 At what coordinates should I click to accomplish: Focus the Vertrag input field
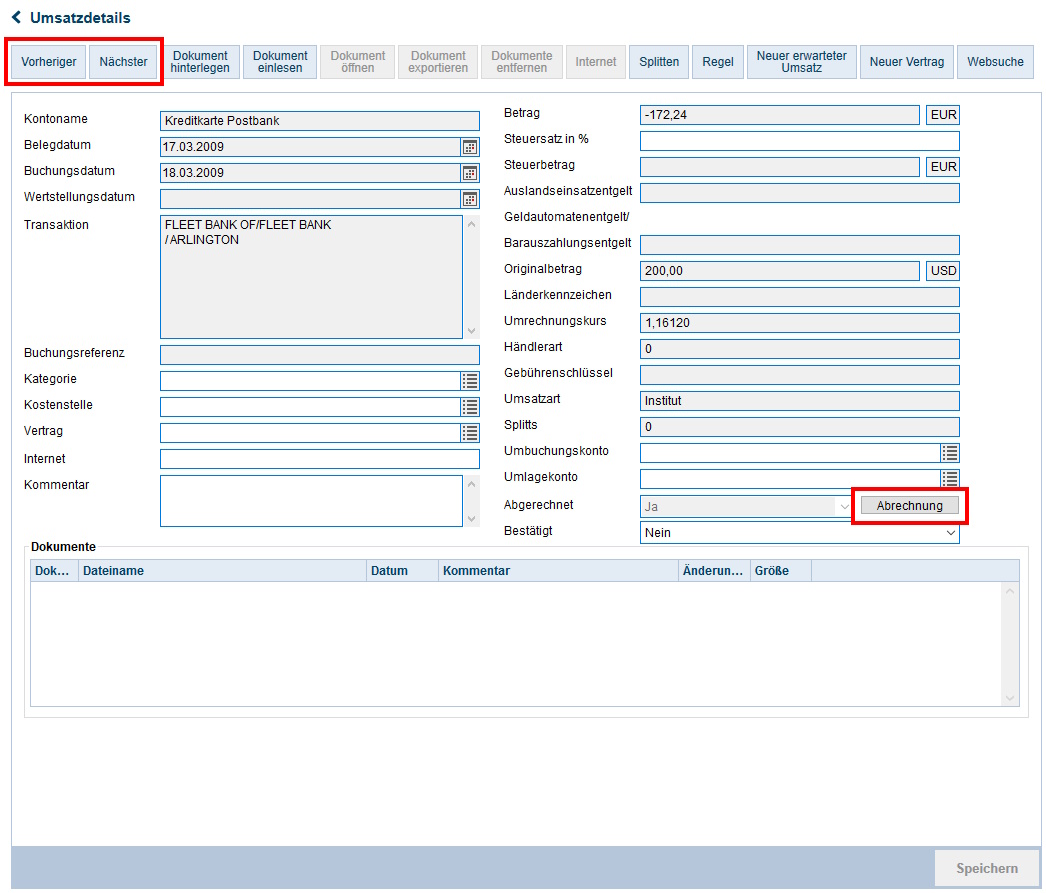pyautogui.click(x=310, y=433)
